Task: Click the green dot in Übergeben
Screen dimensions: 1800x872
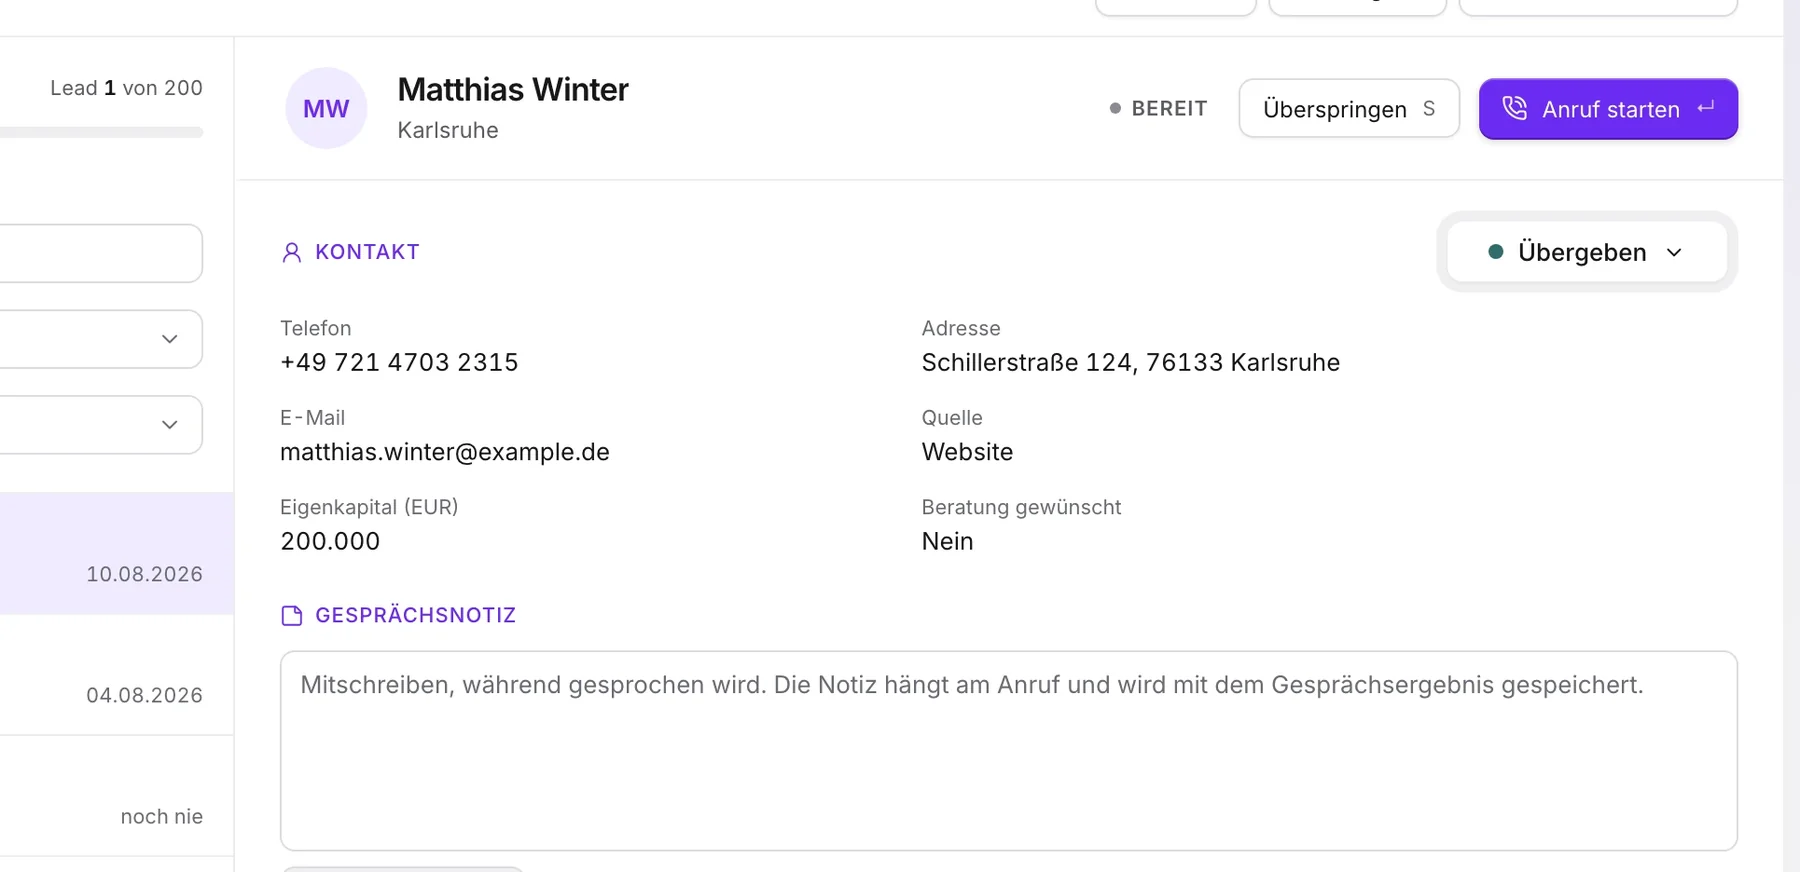Action: (1496, 252)
